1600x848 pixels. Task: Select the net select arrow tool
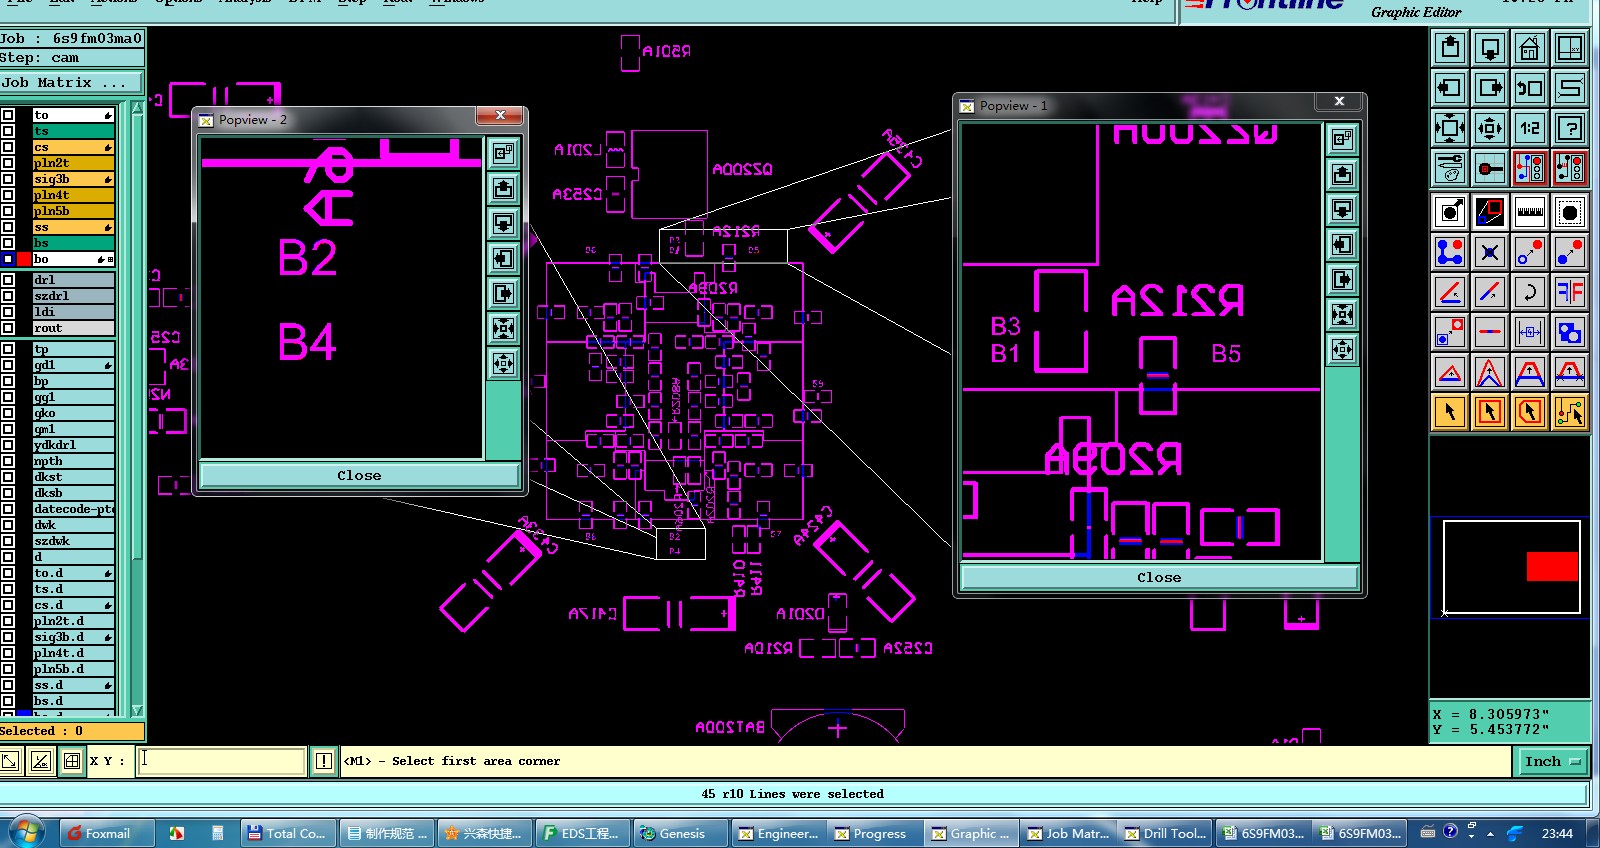pyautogui.click(x=1570, y=412)
